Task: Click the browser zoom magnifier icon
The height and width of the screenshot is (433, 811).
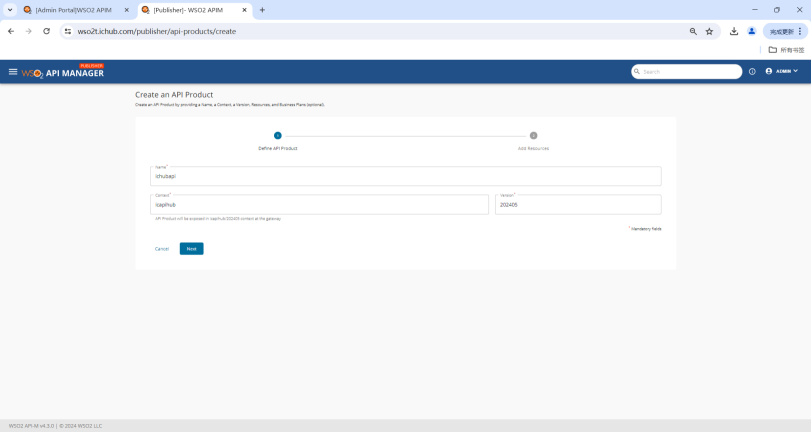Action: (693, 31)
